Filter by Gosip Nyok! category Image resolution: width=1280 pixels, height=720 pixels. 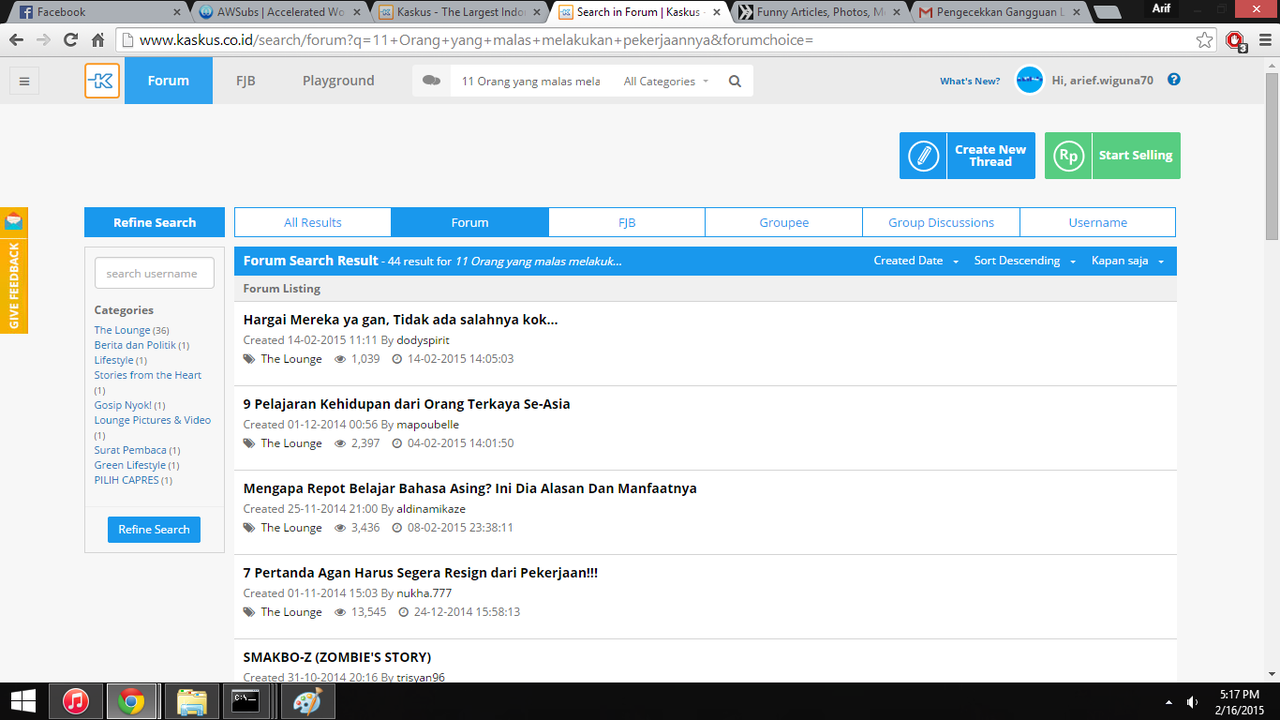(x=123, y=405)
